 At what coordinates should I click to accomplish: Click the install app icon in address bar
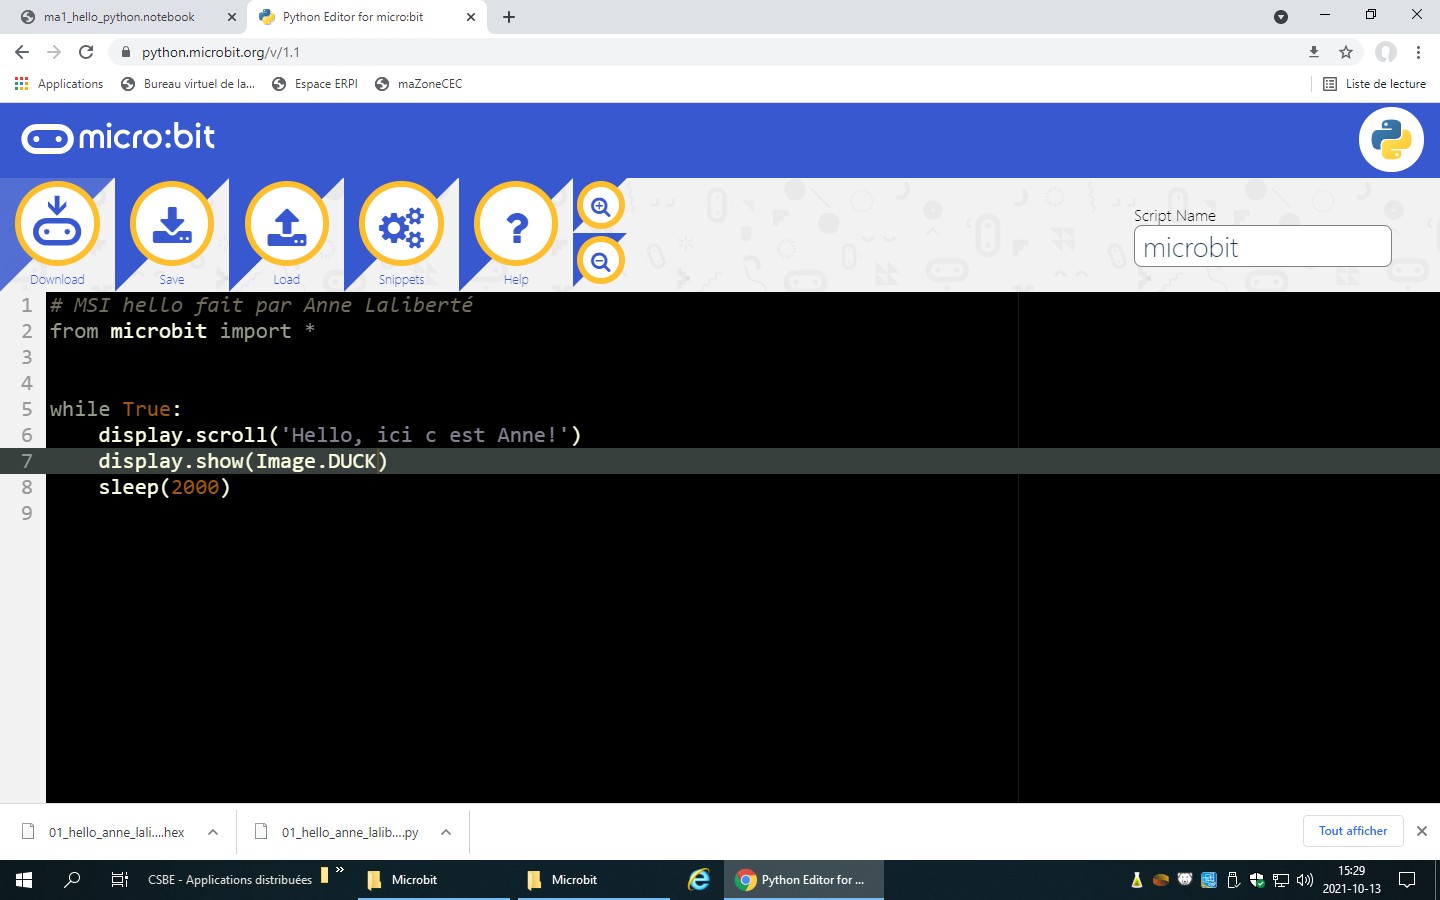1314,52
